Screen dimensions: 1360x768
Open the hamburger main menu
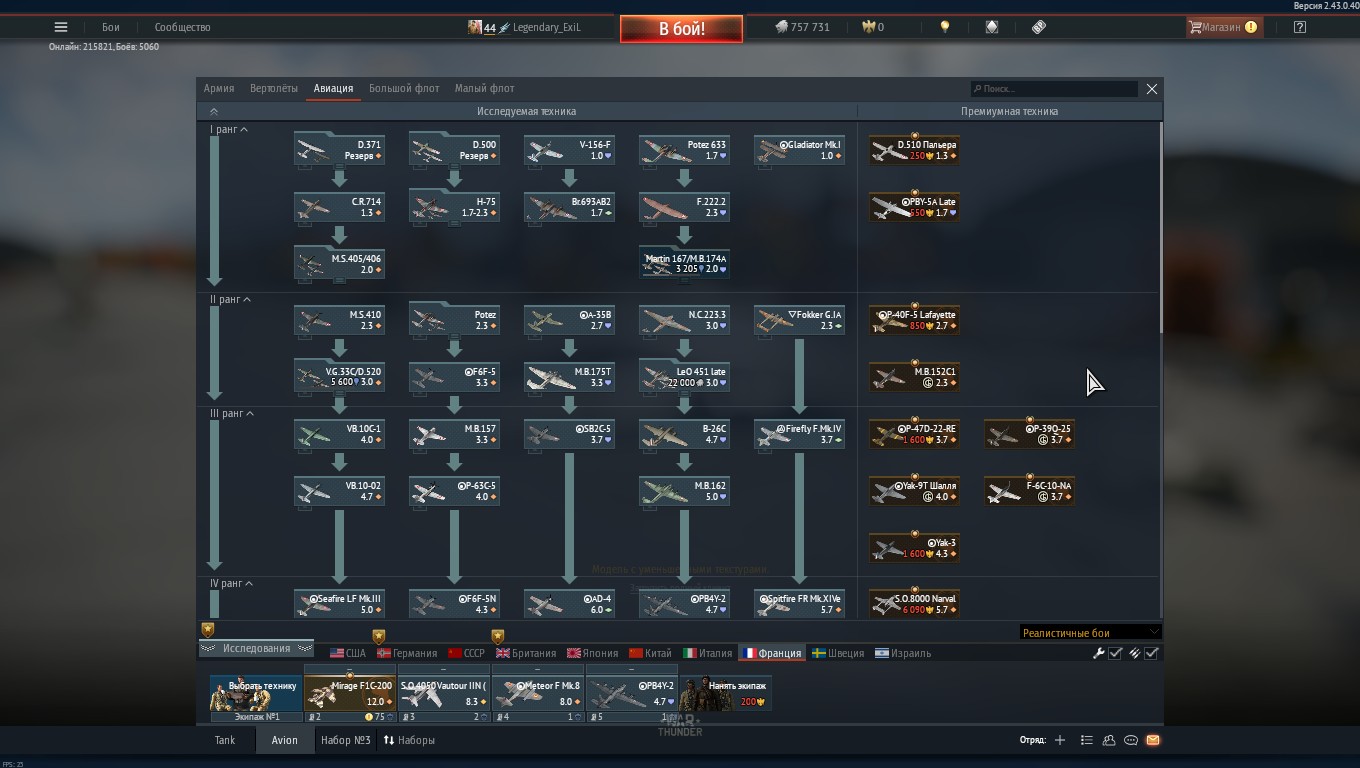tap(61, 27)
